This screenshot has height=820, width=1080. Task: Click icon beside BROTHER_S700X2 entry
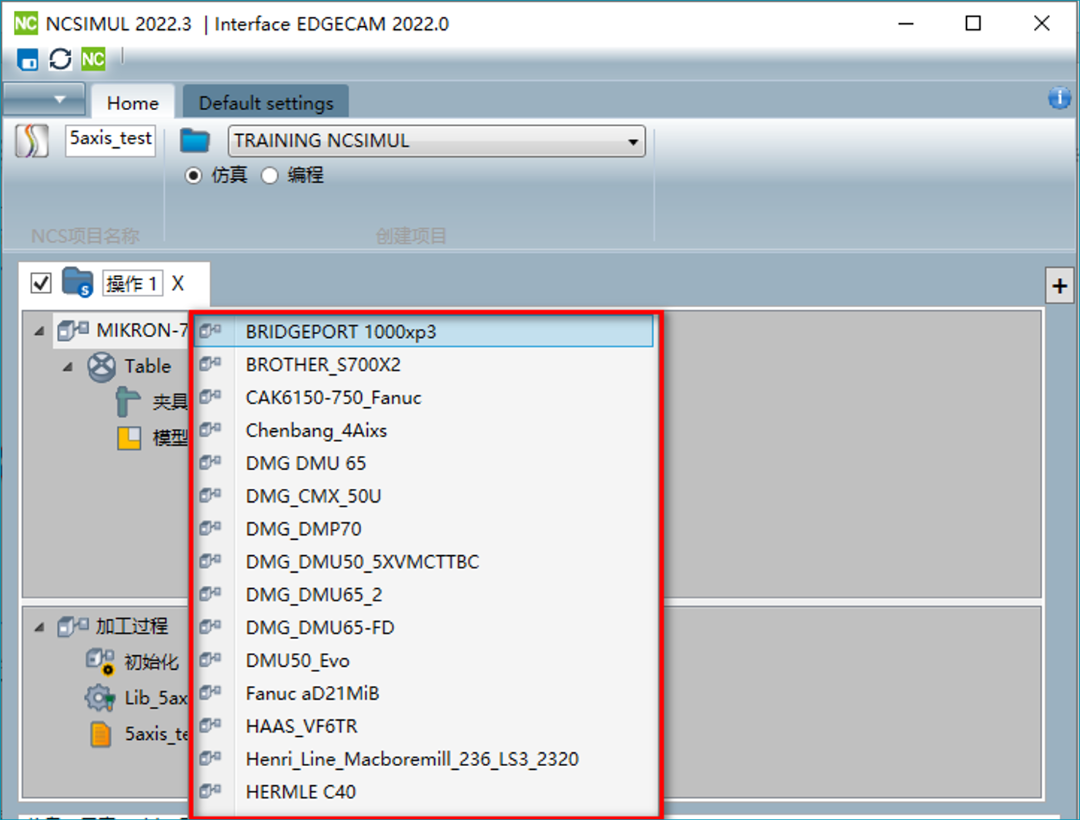pos(210,364)
